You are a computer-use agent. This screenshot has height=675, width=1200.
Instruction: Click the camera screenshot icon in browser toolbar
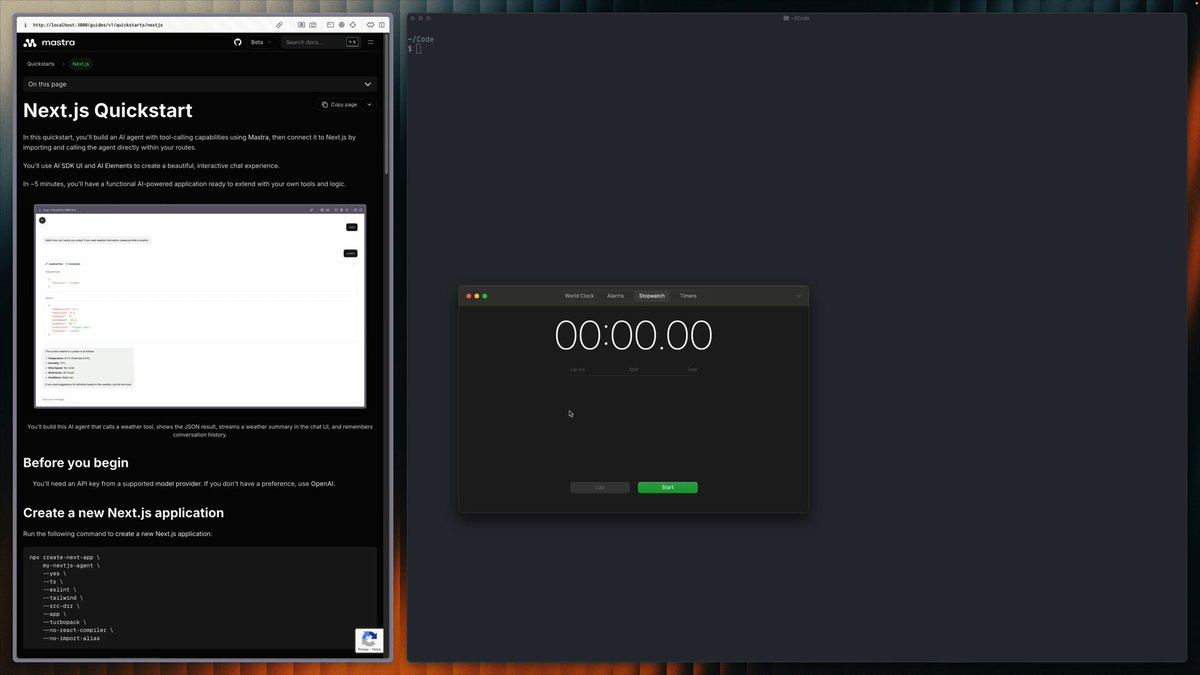click(313, 24)
